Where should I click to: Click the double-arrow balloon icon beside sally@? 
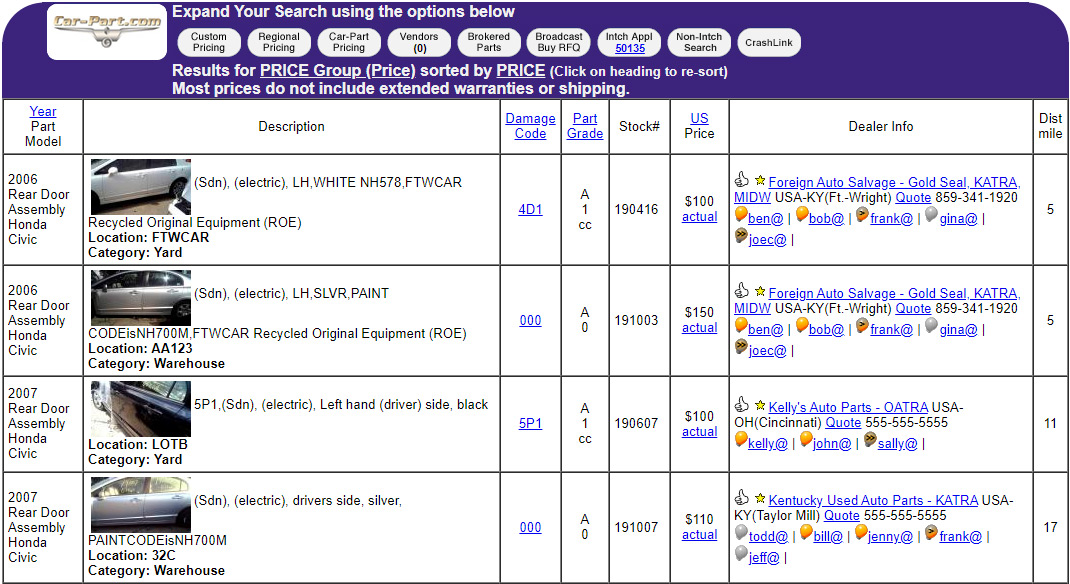tap(870, 440)
